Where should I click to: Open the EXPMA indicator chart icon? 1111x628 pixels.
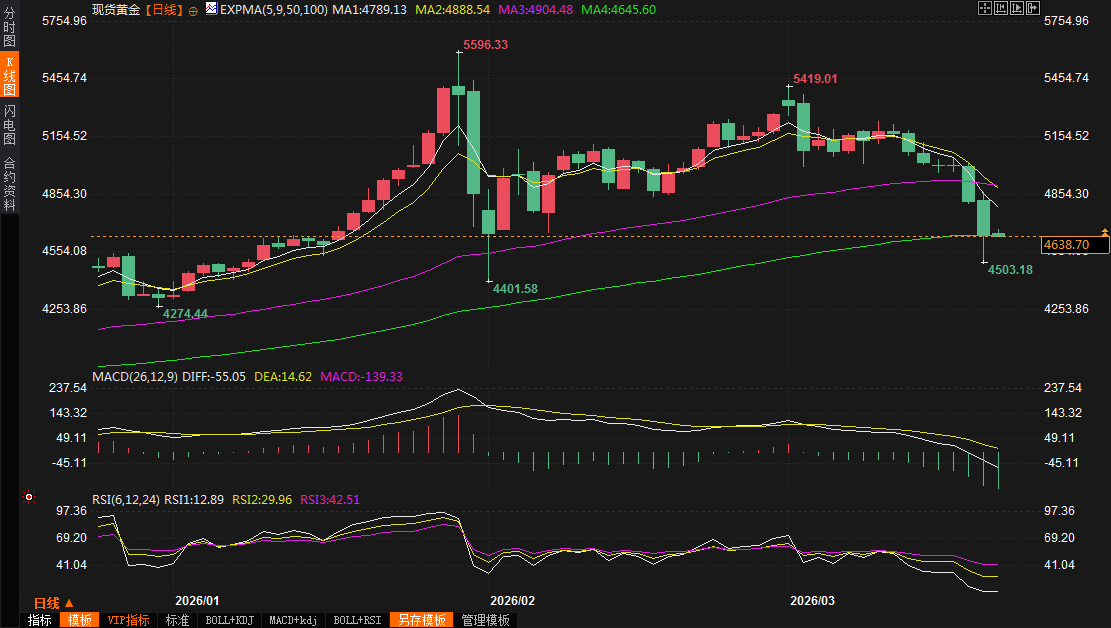coord(211,9)
